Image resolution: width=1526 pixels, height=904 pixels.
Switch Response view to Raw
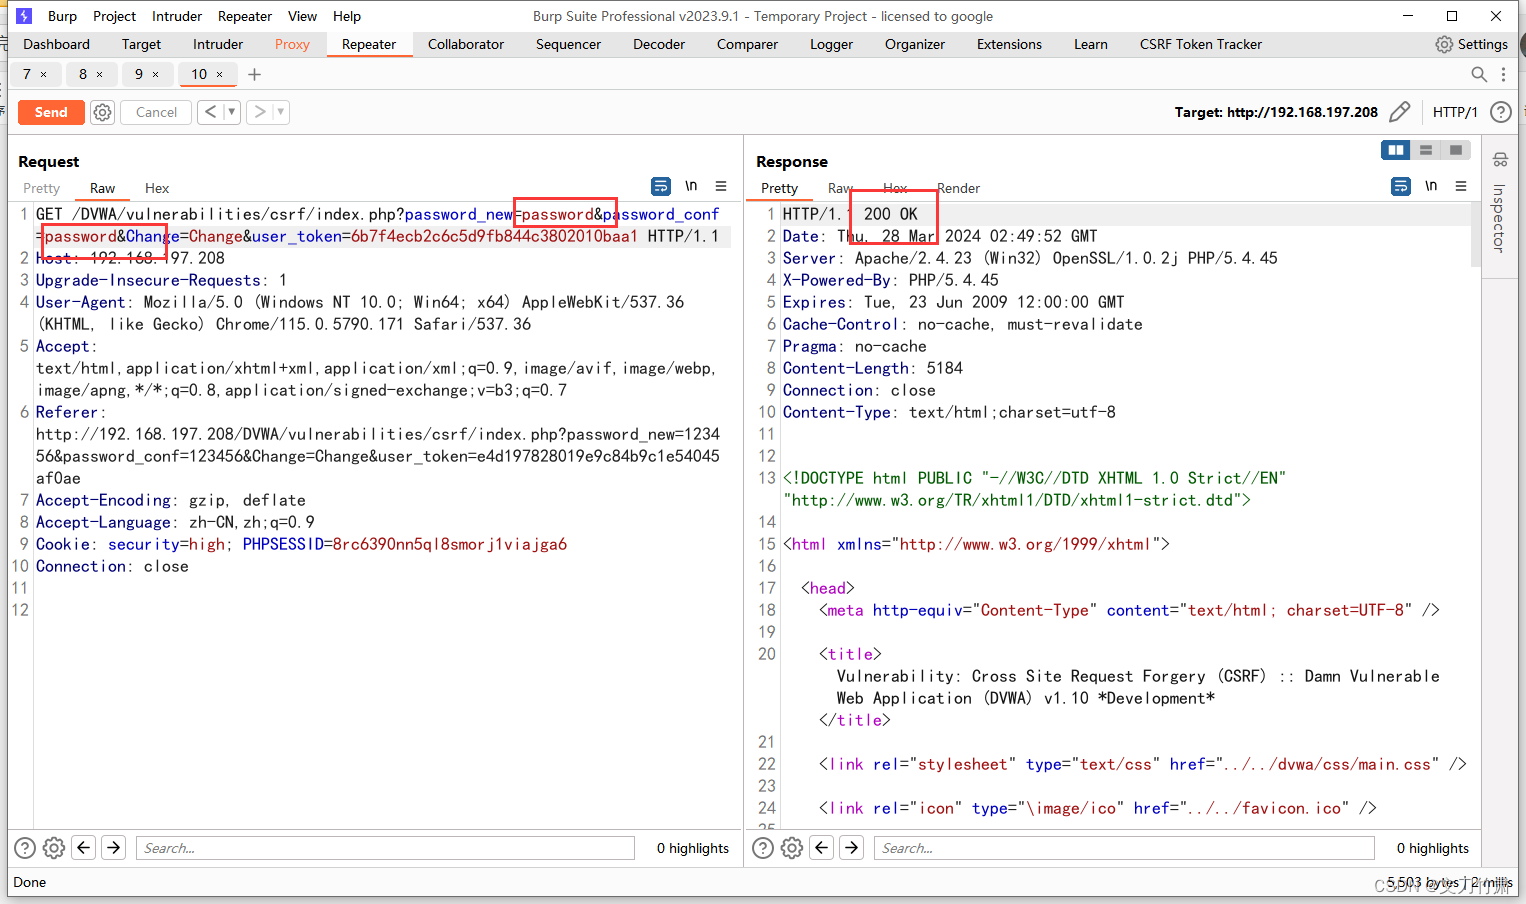coord(840,188)
